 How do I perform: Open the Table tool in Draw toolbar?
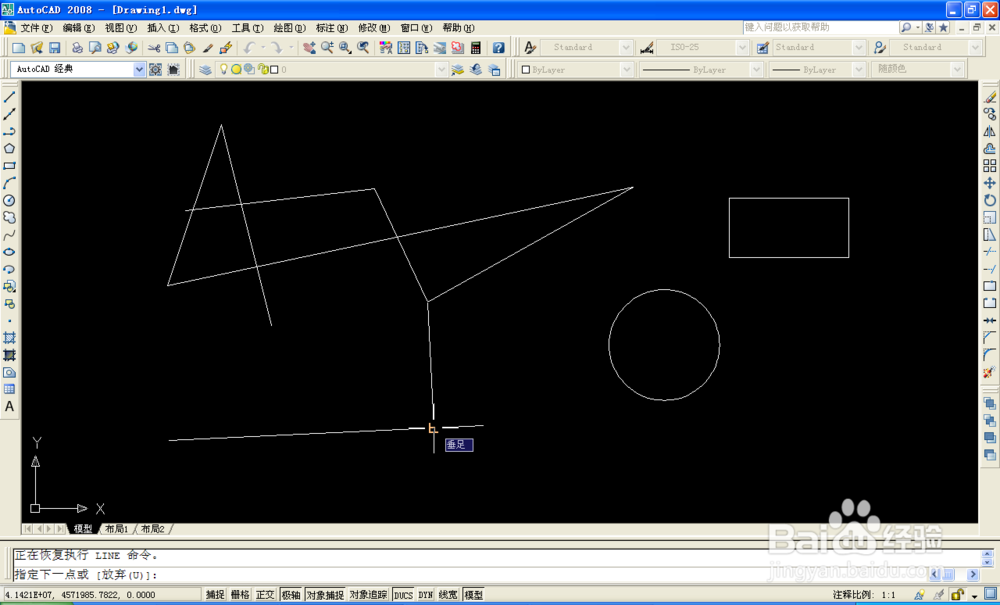(x=10, y=390)
